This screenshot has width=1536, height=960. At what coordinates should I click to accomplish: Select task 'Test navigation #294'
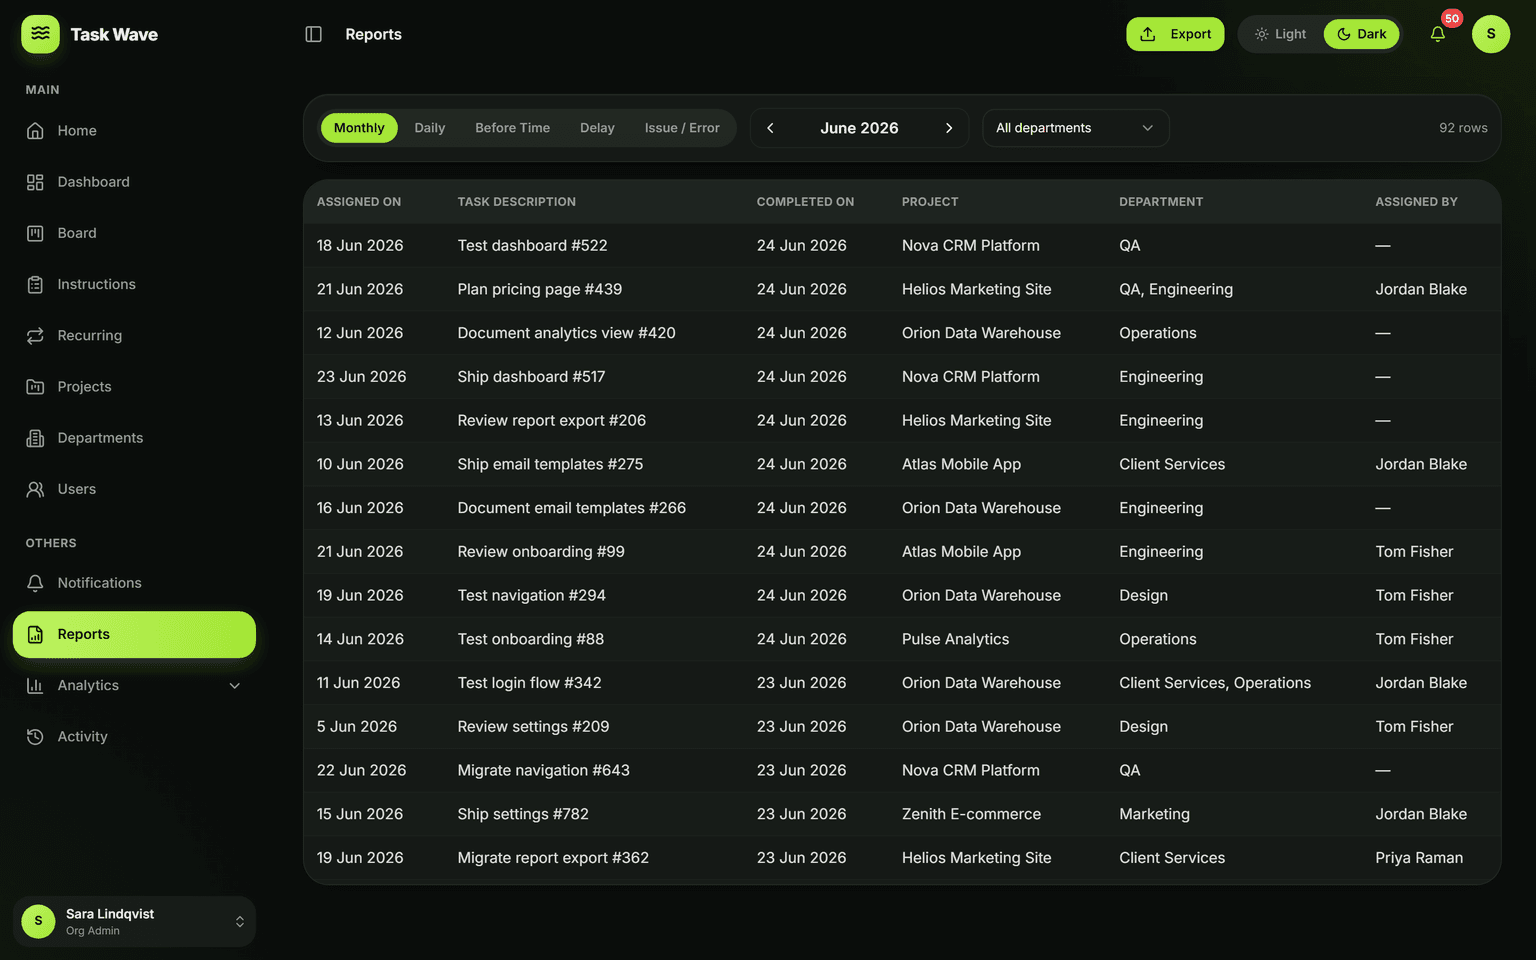532,596
